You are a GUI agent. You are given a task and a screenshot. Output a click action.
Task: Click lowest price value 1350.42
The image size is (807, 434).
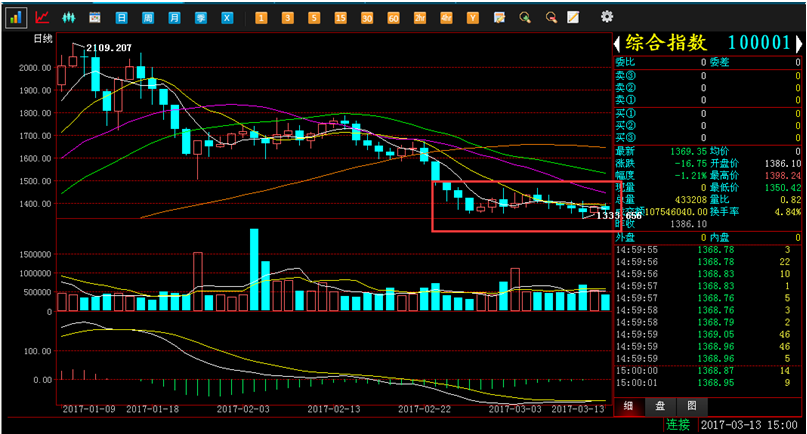[x=783, y=188]
